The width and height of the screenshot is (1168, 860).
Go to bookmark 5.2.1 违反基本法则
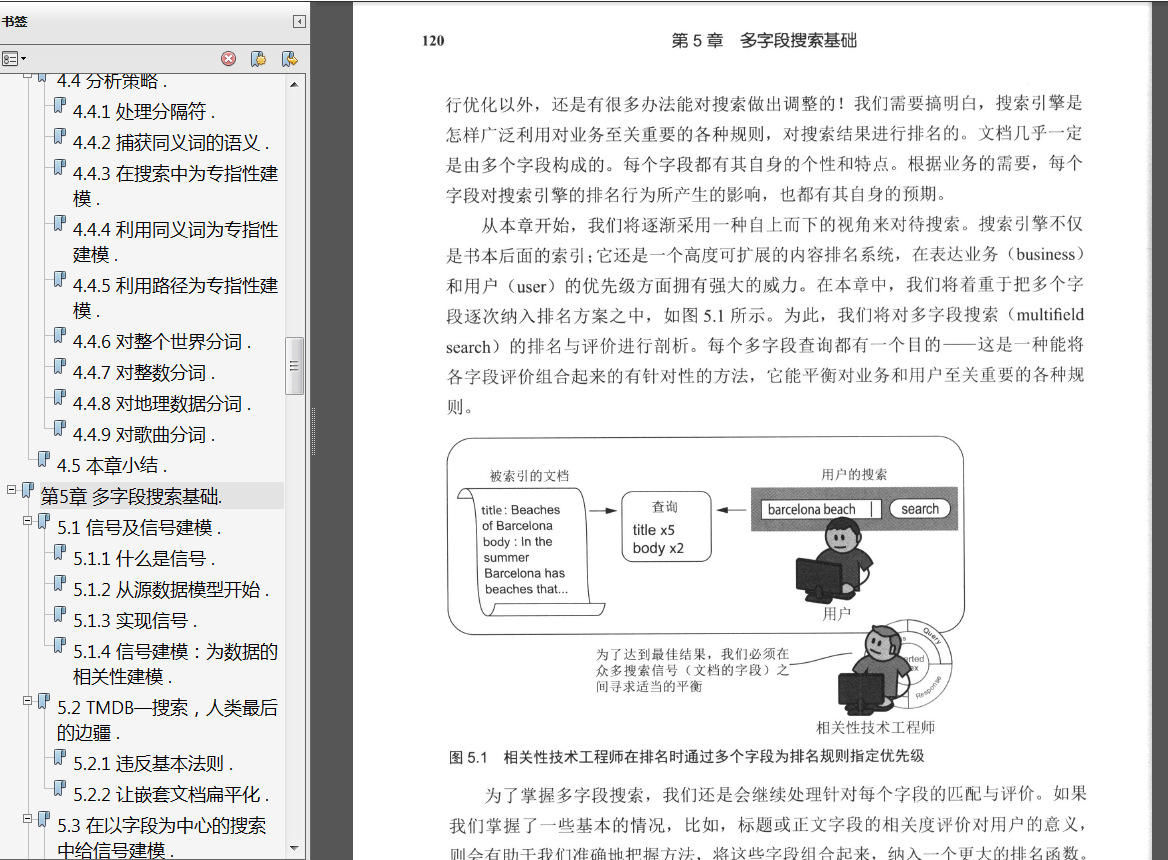click(x=153, y=764)
